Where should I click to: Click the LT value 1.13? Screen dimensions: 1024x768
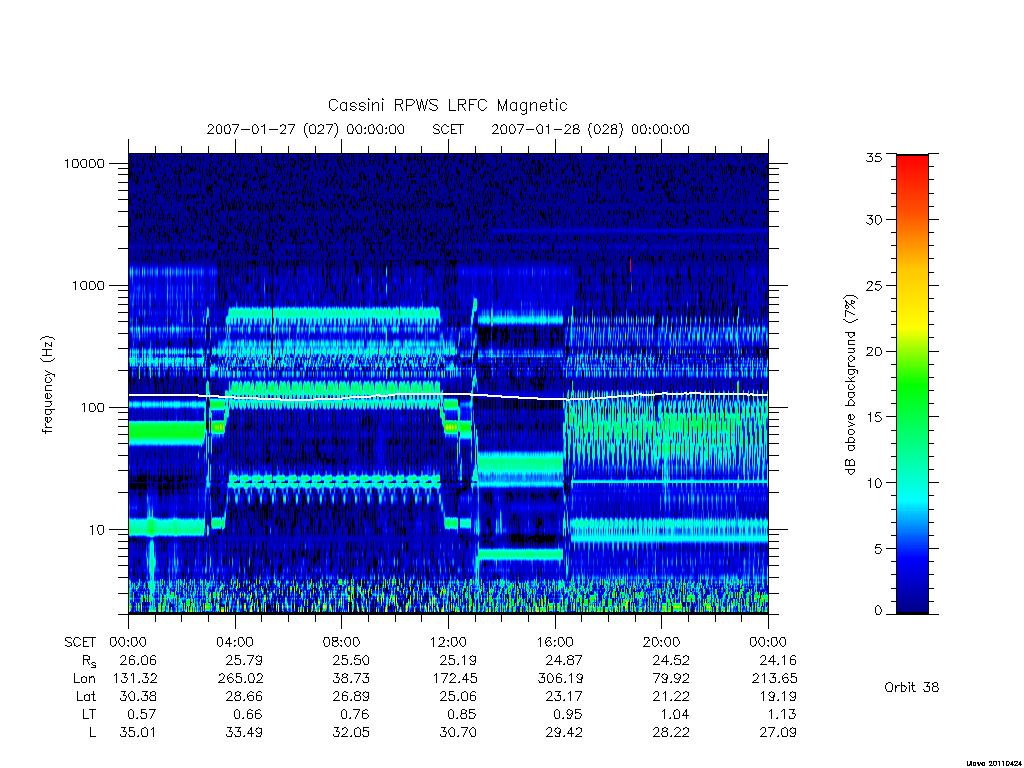point(782,714)
